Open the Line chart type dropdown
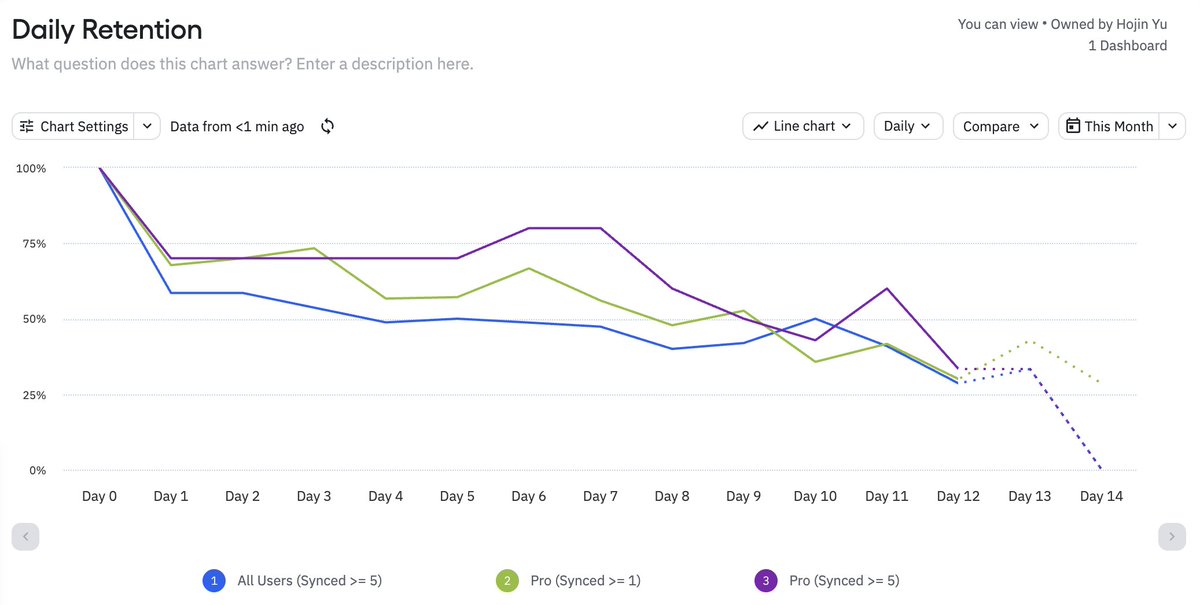This screenshot has height=605, width=1200. [x=803, y=126]
